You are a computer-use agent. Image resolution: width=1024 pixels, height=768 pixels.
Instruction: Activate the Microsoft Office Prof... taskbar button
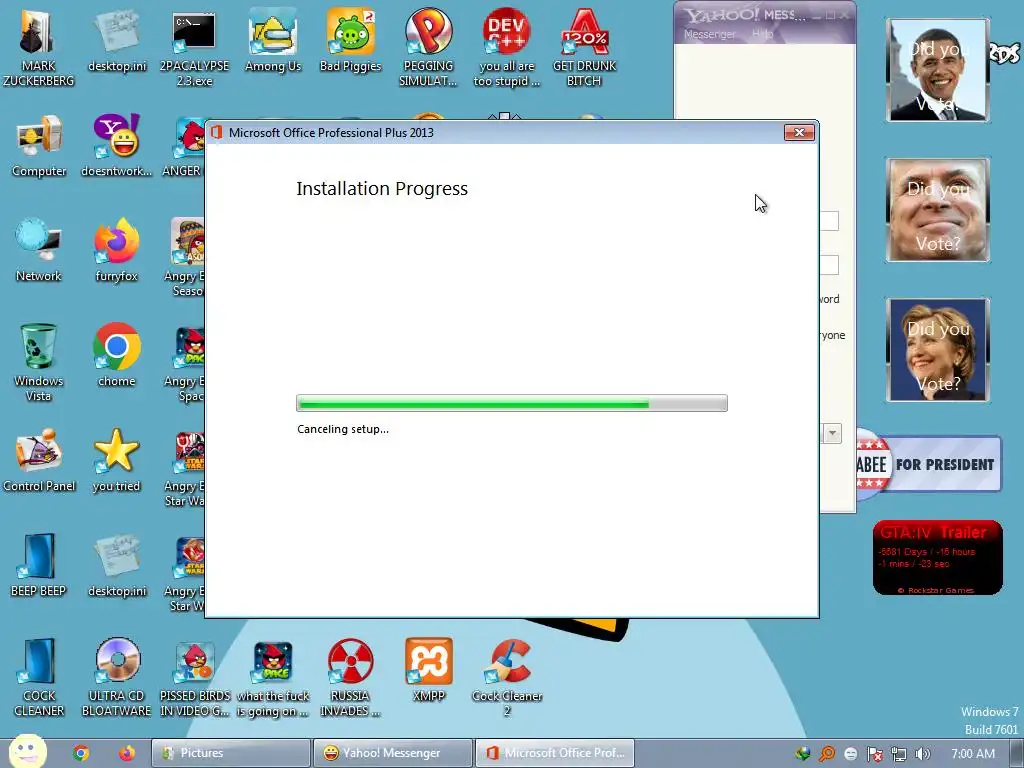554,753
